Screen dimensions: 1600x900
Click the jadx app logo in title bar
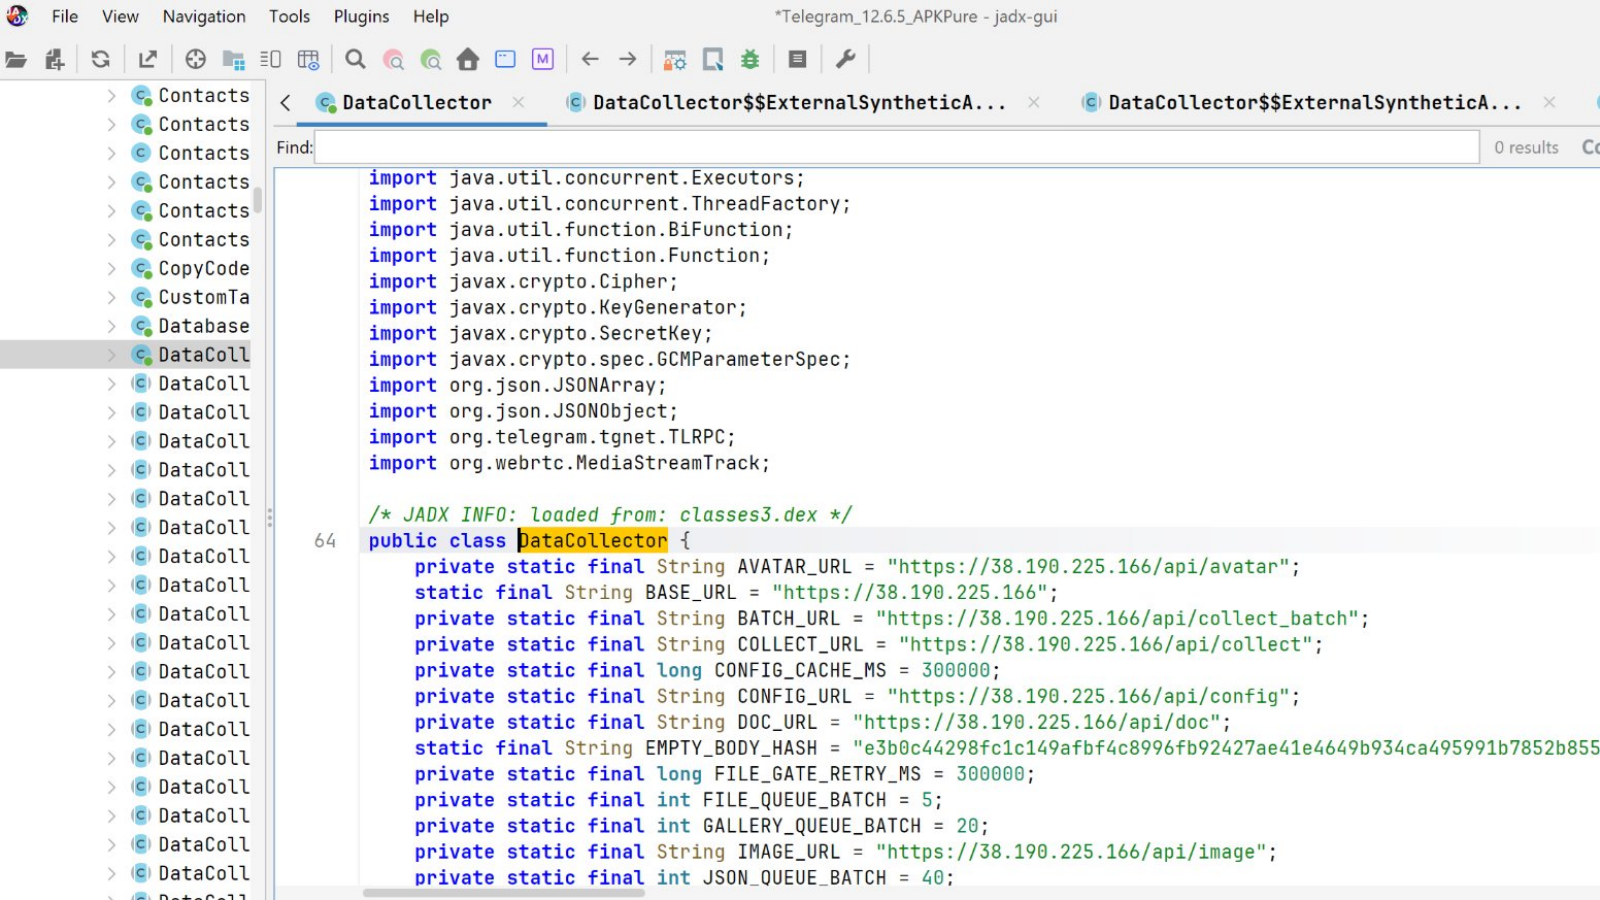17,15
